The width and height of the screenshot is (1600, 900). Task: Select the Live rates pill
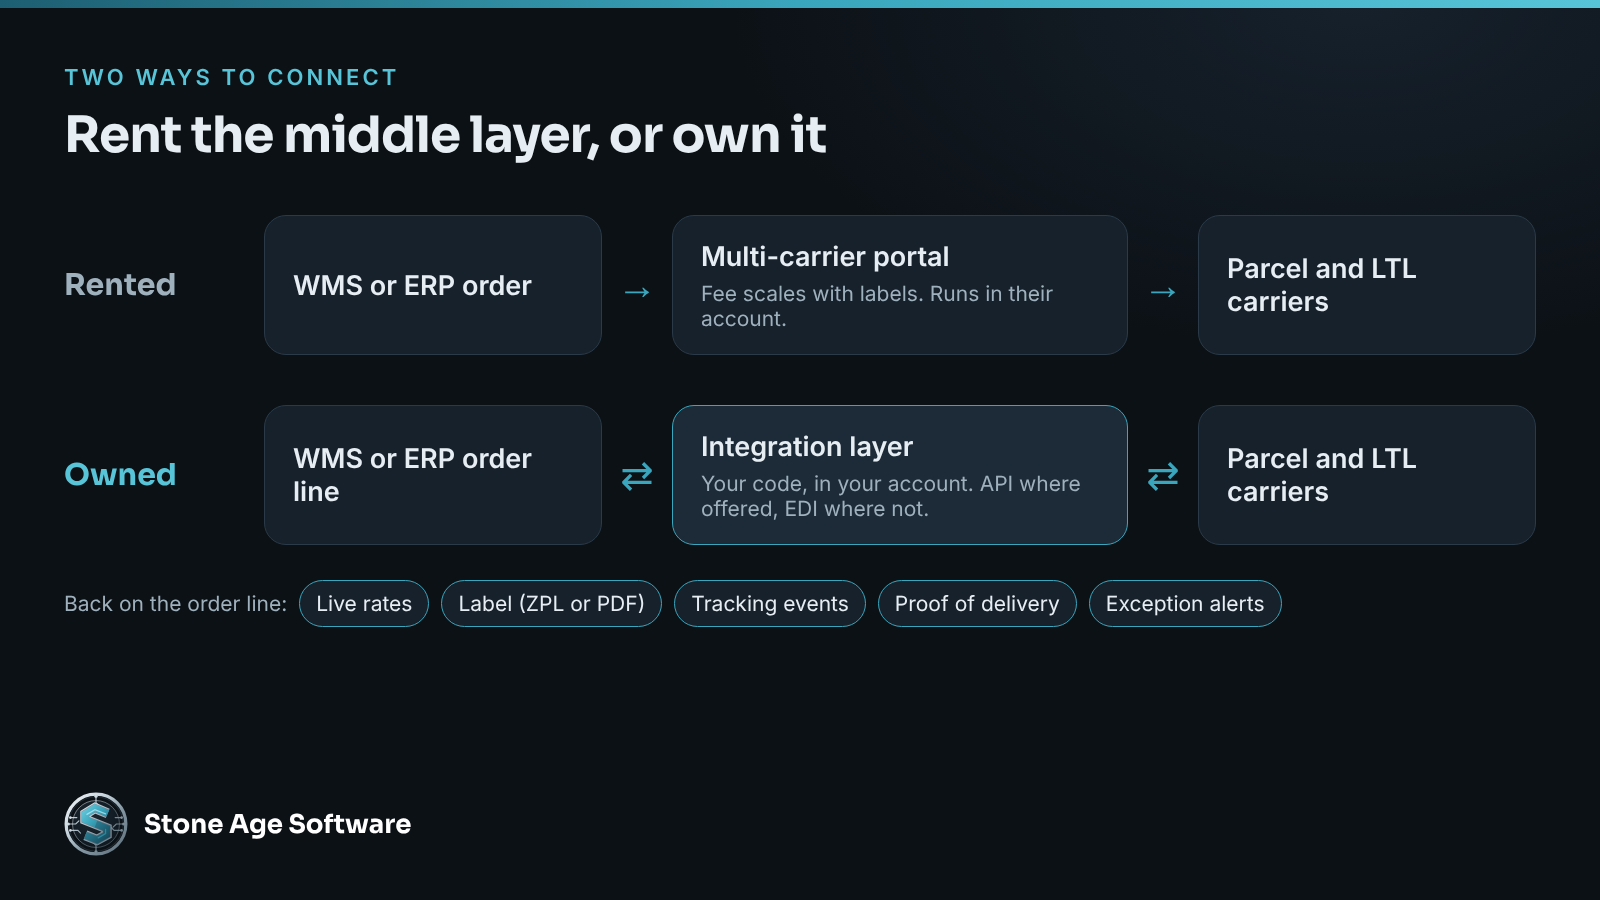[364, 604]
